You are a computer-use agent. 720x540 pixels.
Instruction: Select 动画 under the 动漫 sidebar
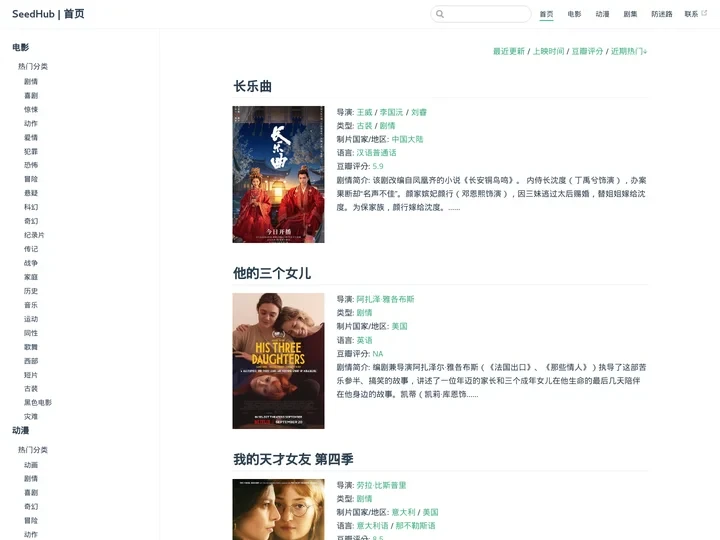(31, 465)
